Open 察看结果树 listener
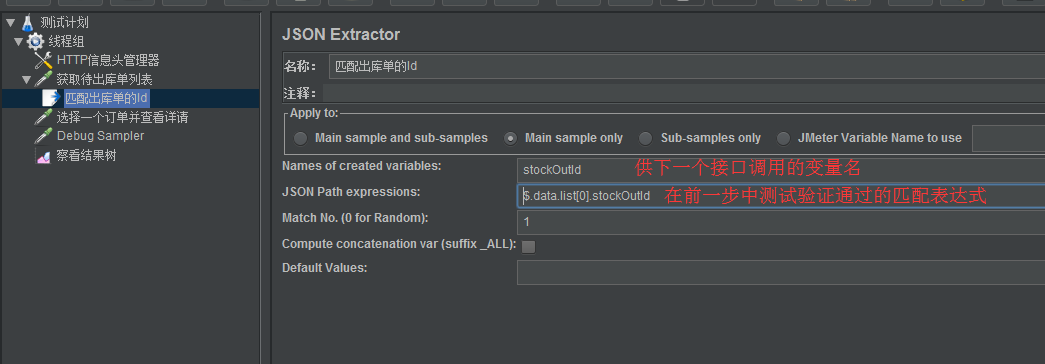The image size is (1045, 364). click(87, 156)
